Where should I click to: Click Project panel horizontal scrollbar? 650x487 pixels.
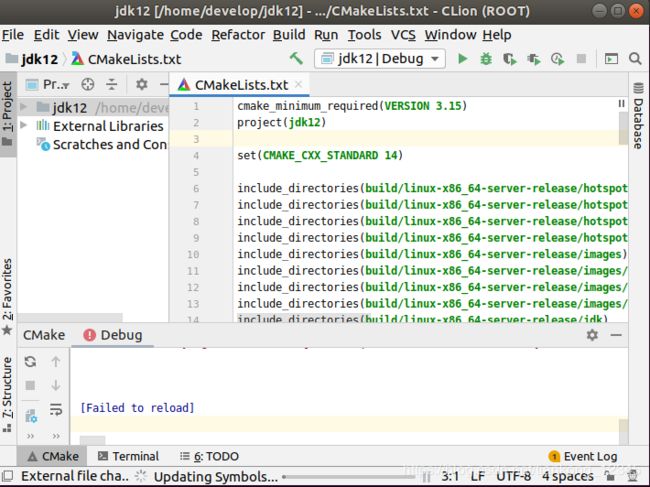tap(70, 317)
